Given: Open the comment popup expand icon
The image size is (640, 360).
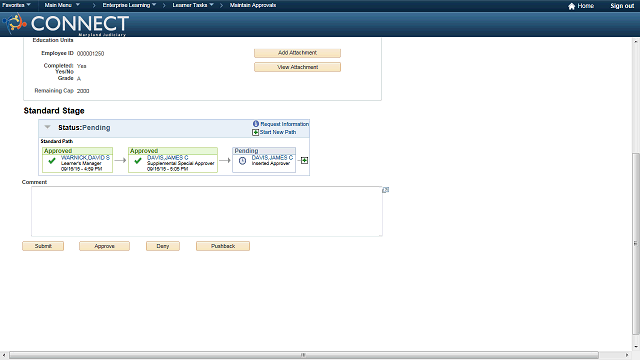Looking at the screenshot, I should pos(386,190).
